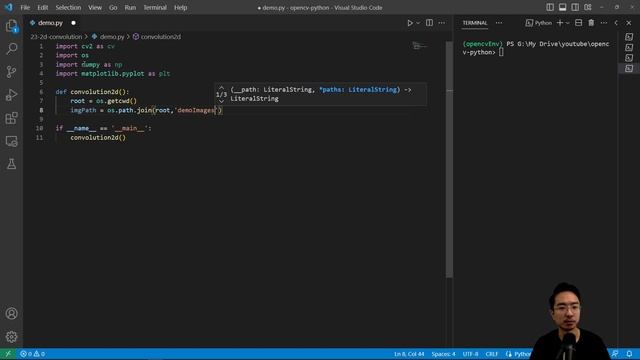Viewport: 640px width, 360px height.
Task: Show previous signature with up chevron
Action: (x=221, y=88)
